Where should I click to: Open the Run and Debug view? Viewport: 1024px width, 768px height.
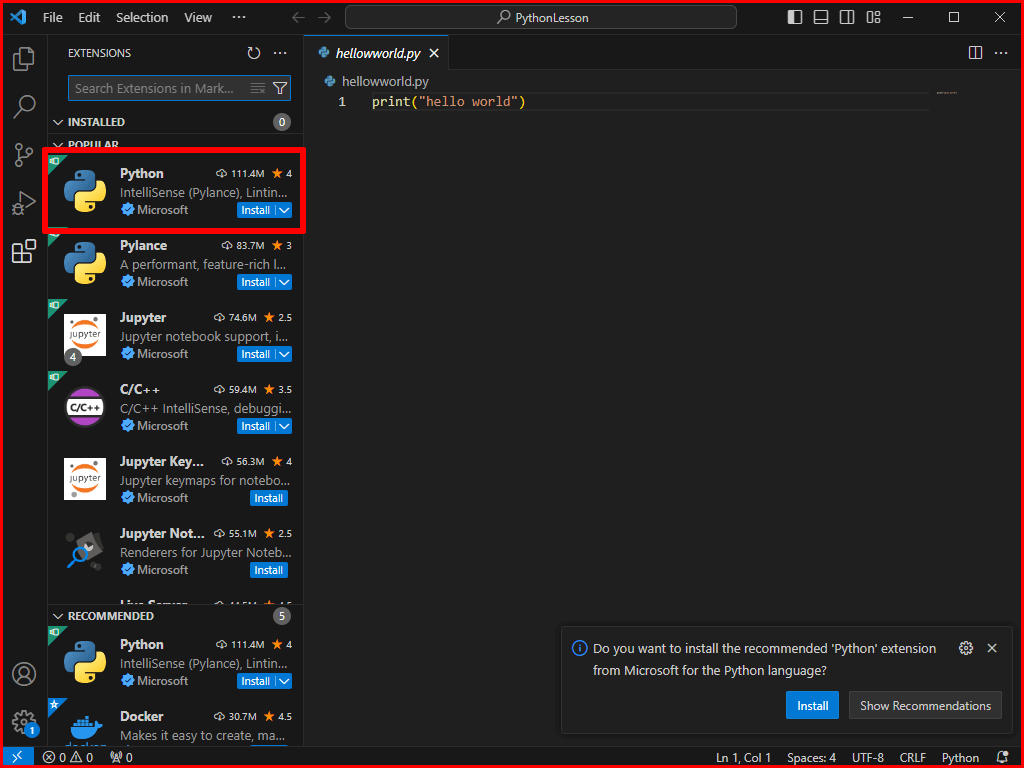(x=24, y=203)
